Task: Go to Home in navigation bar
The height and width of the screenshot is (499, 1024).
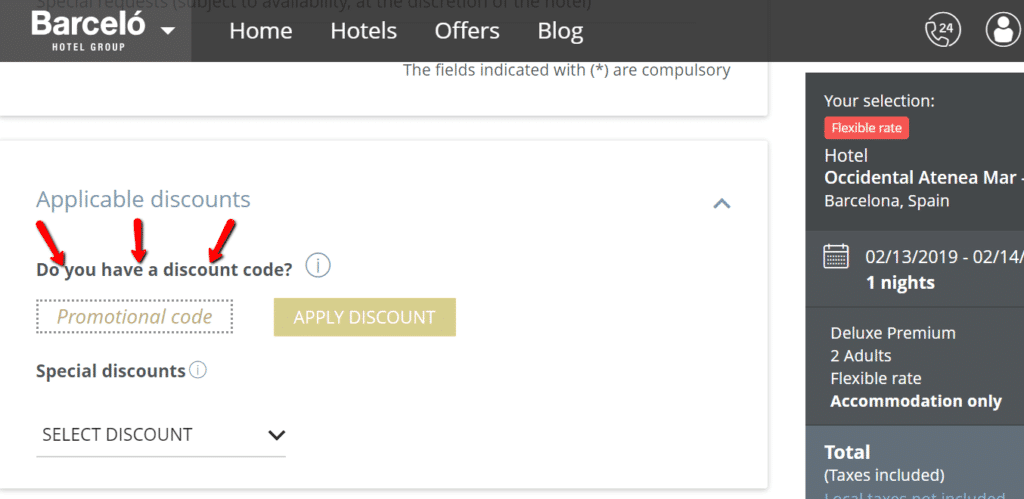Action: (261, 31)
